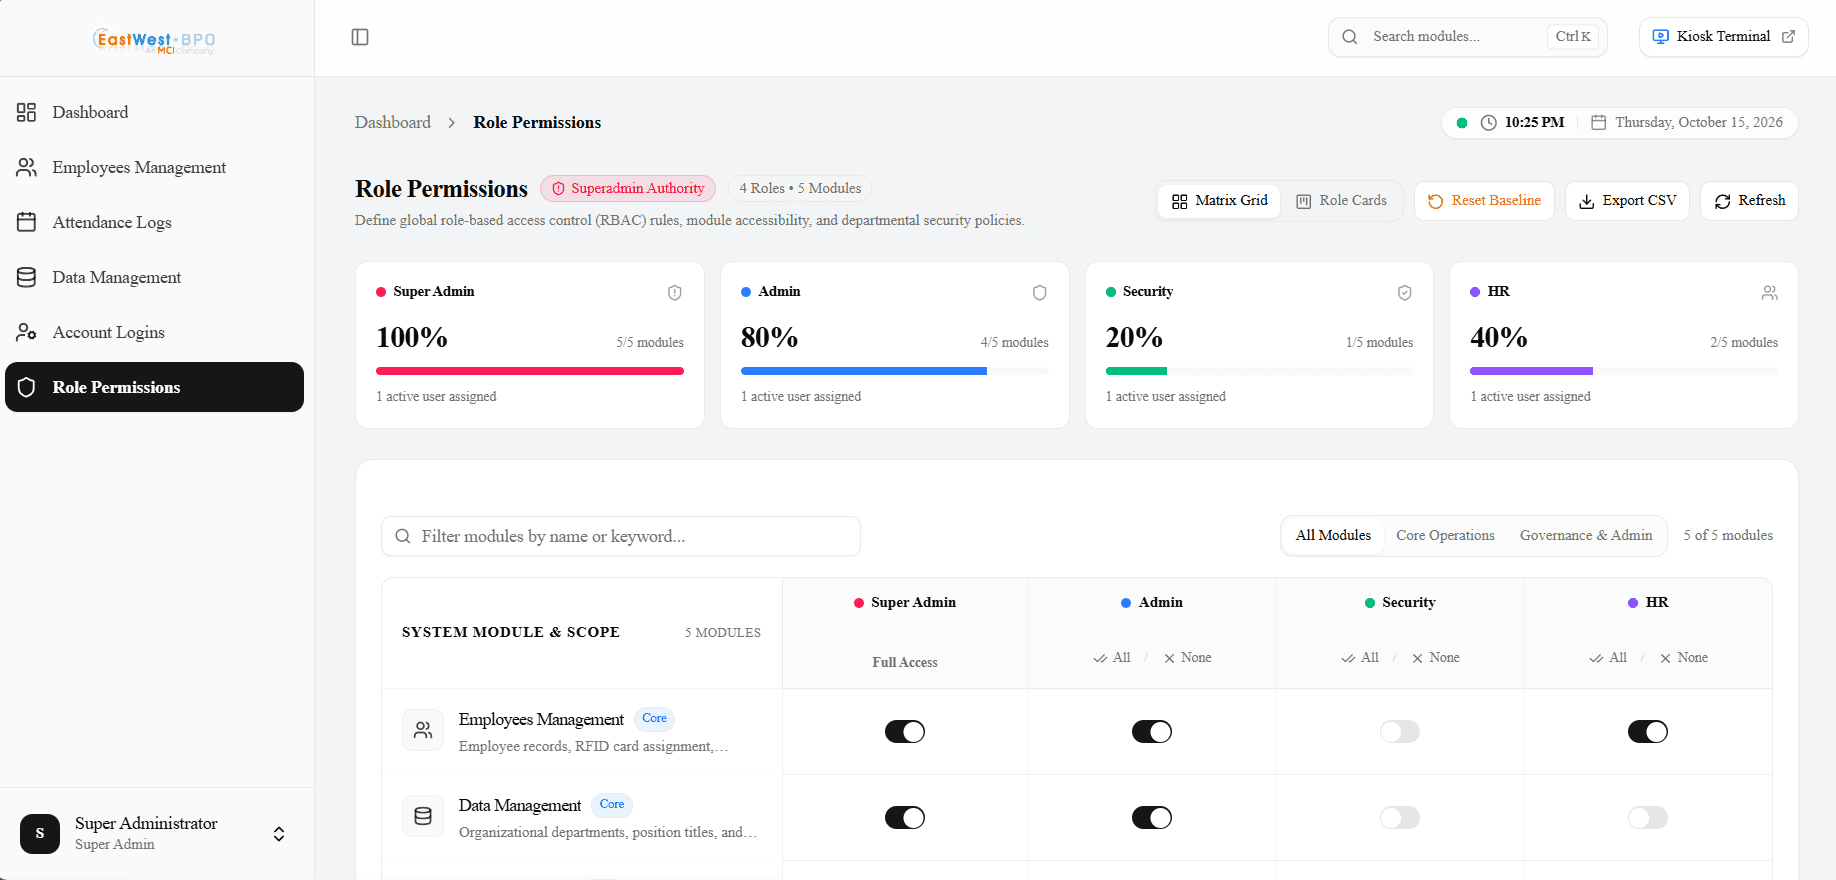Toggle Admin access for Employees Management
The width and height of the screenshot is (1836, 880).
[1152, 732]
